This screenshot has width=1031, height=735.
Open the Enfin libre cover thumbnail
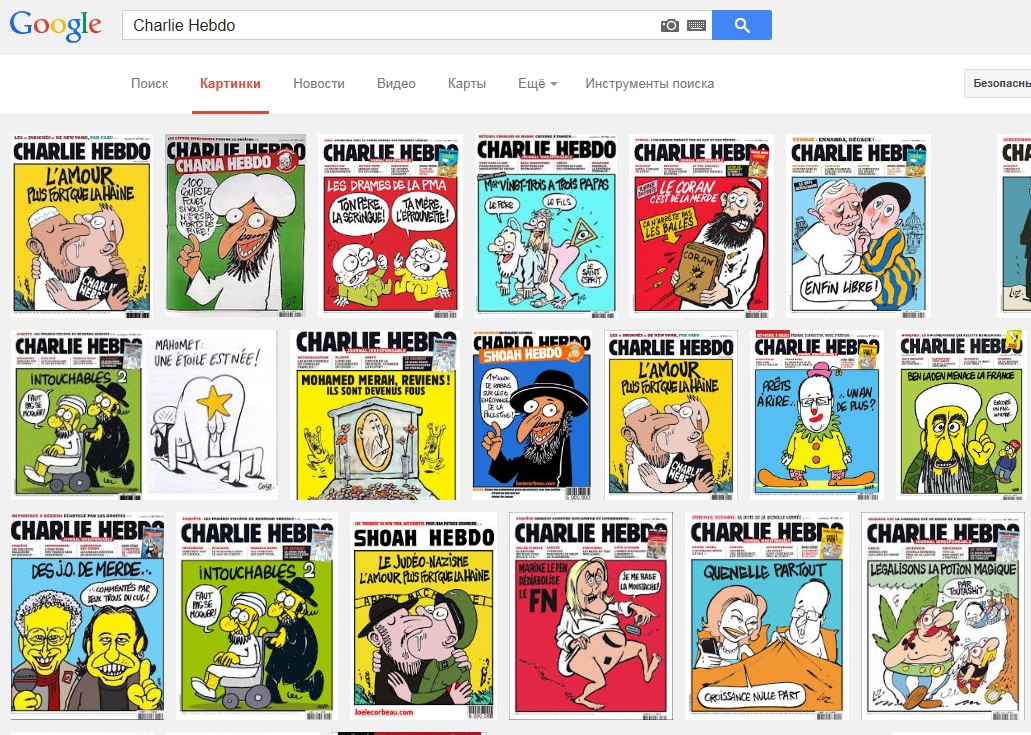(858, 225)
